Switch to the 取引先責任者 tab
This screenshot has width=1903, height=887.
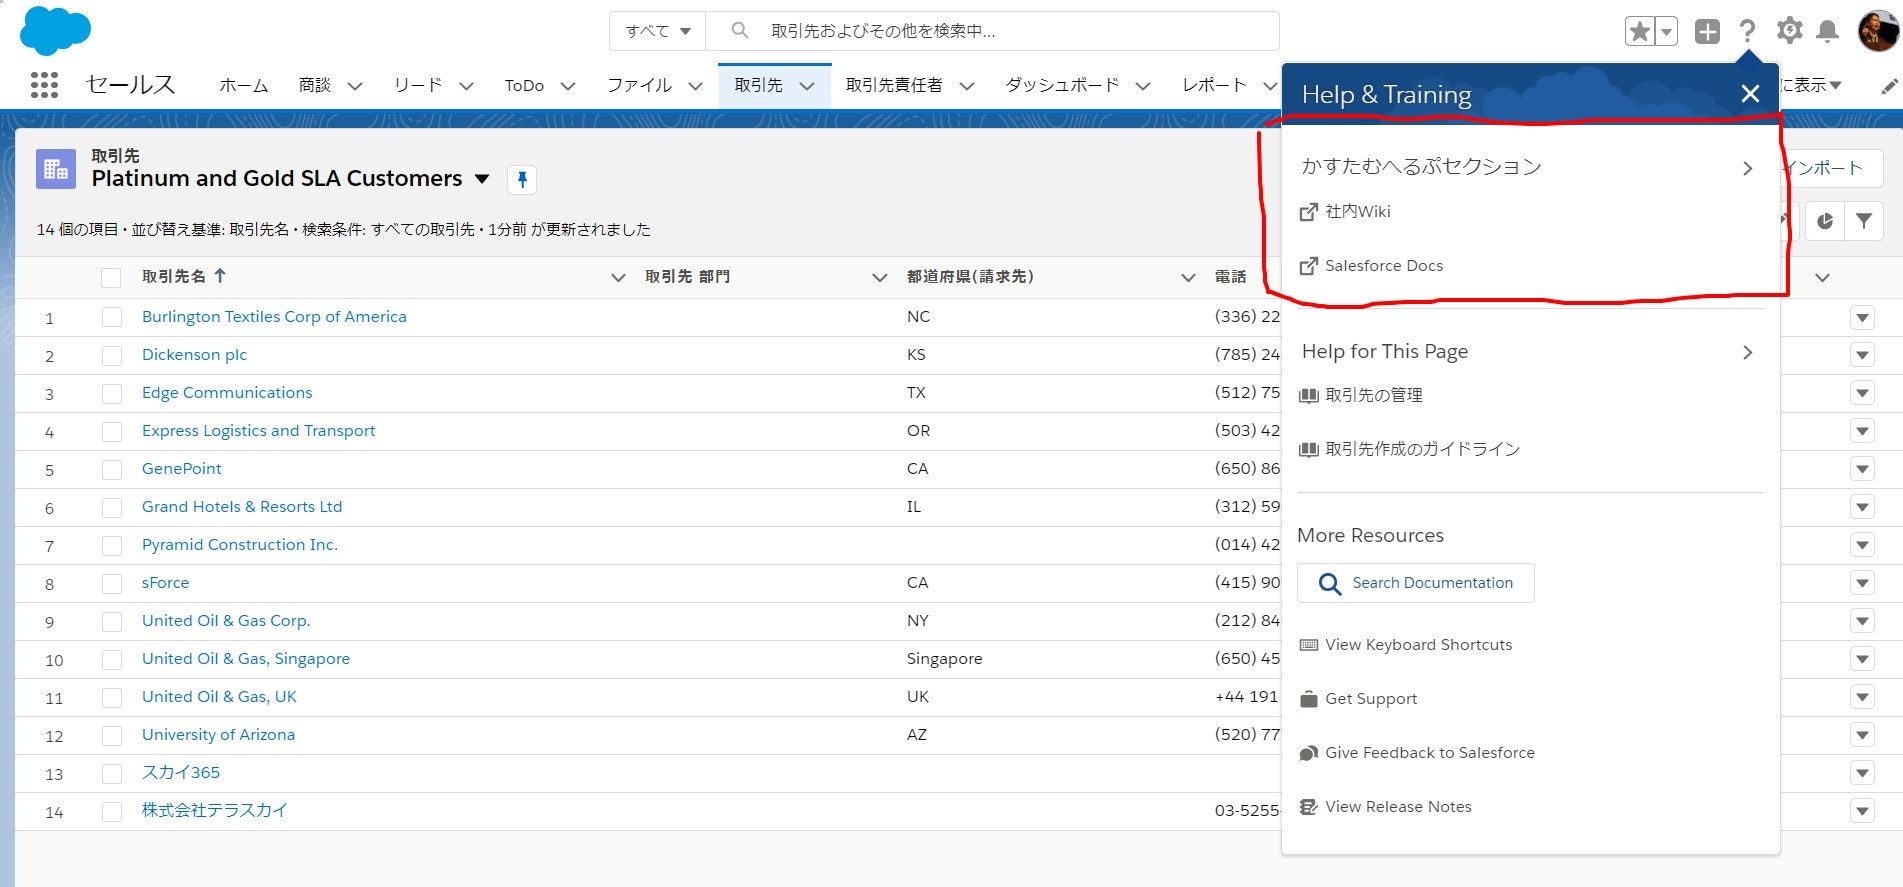[x=894, y=85]
